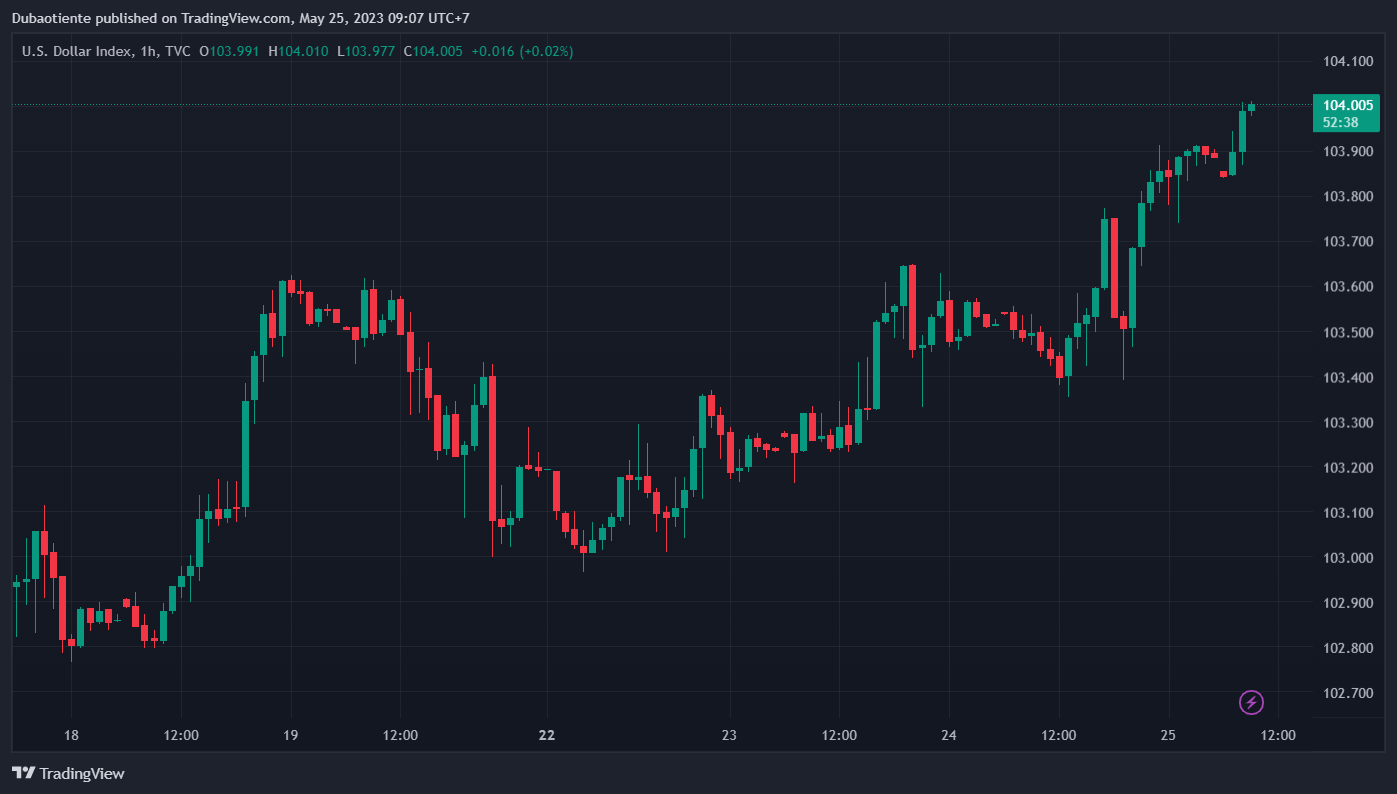The height and width of the screenshot is (794, 1397).
Task: Click the purple lightning bolt icon
Action: pyautogui.click(x=1251, y=702)
